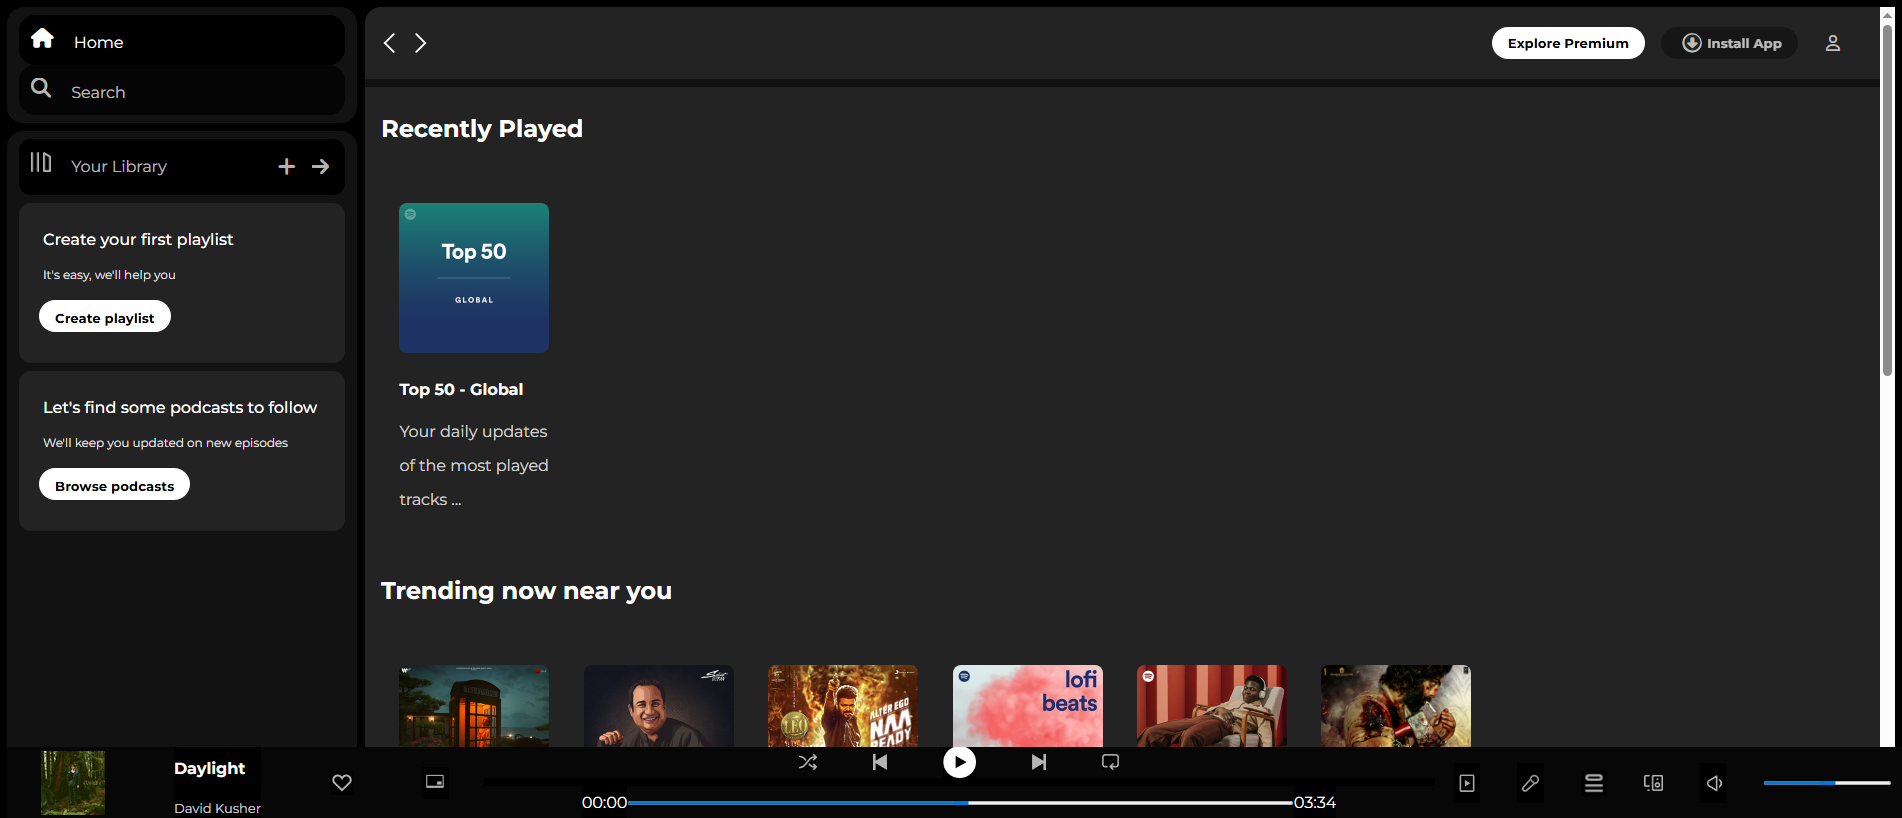Screen dimensions: 1902x818
Task: Skip to the previous track
Action: [x=880, y=762]
